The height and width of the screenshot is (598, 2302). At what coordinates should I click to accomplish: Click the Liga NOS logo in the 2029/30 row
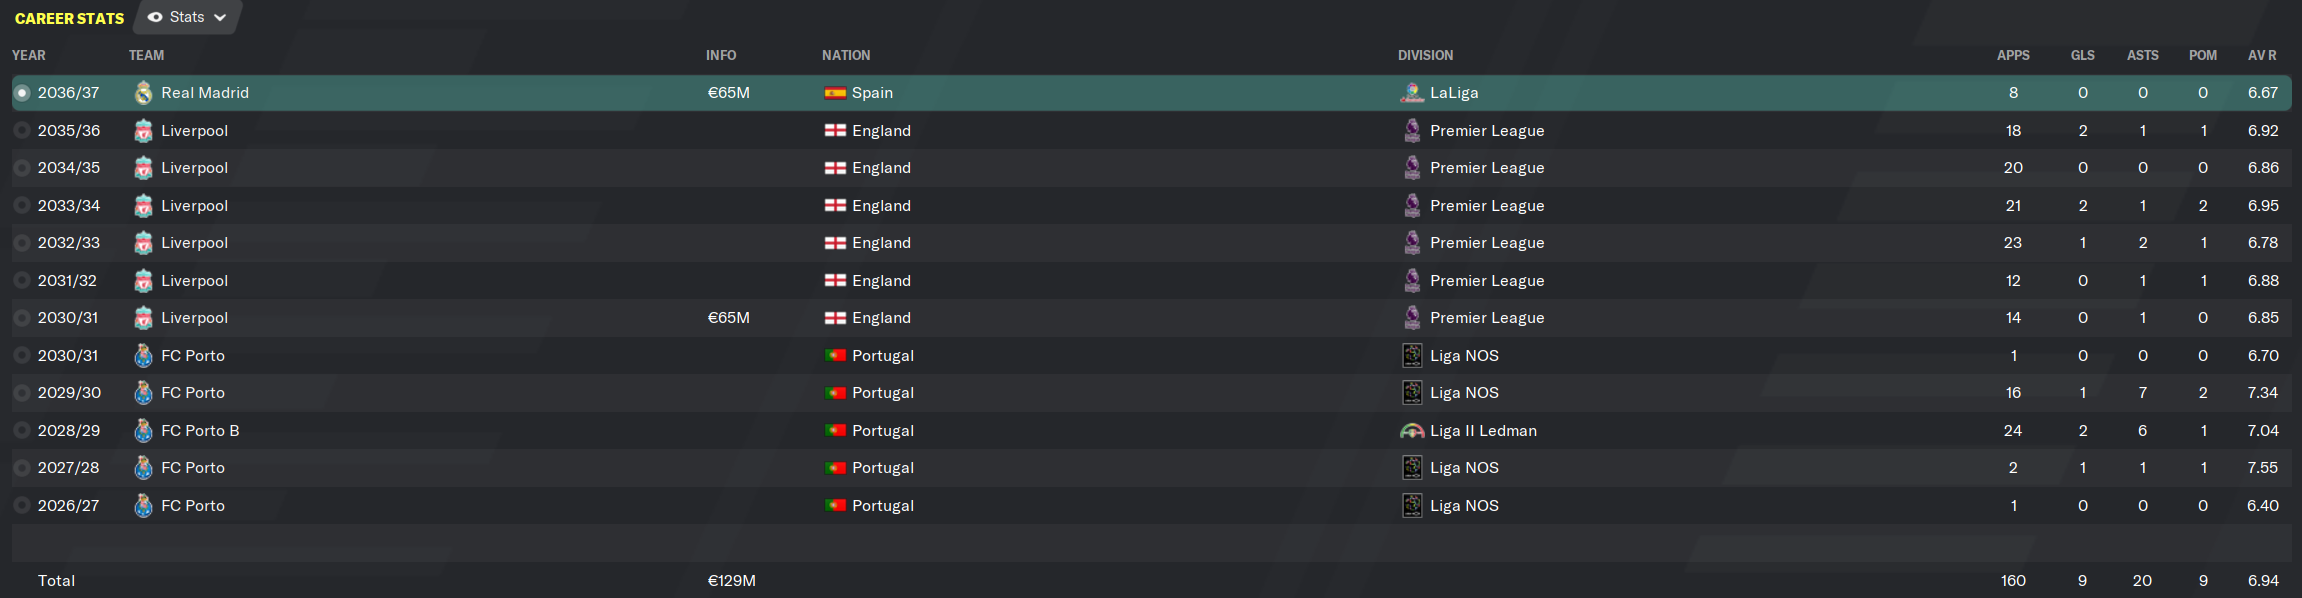(1412, 393)
